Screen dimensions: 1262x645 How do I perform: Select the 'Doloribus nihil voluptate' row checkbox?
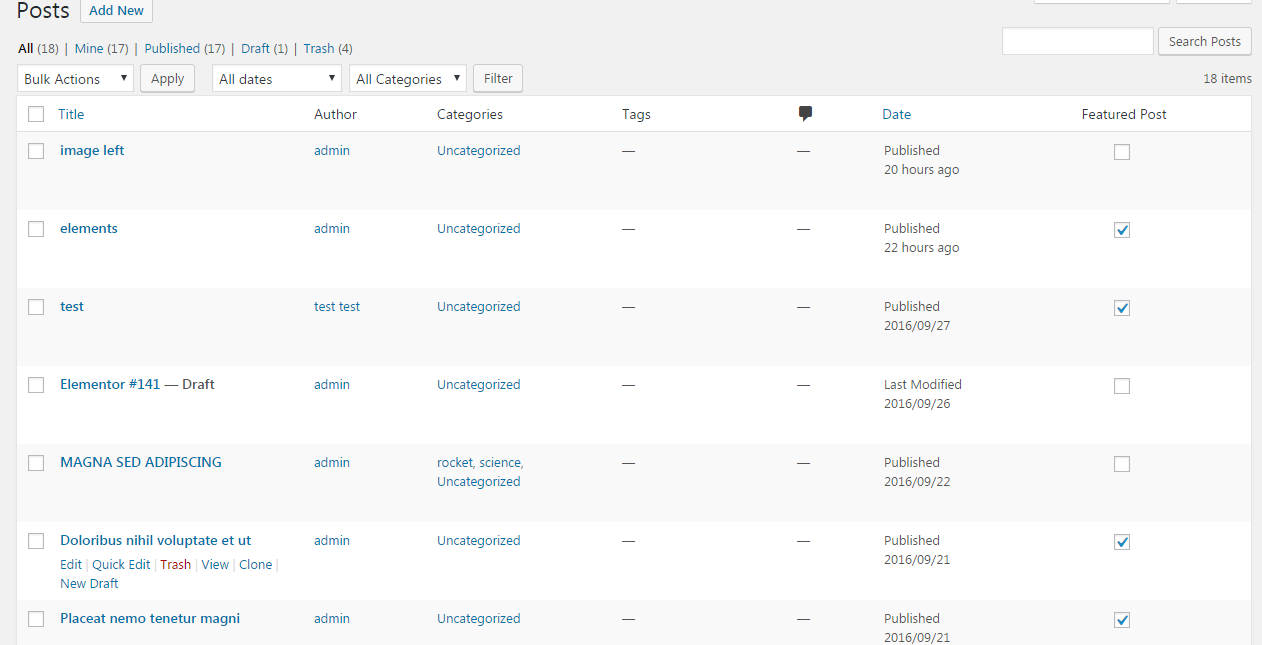tap(36, 541)
